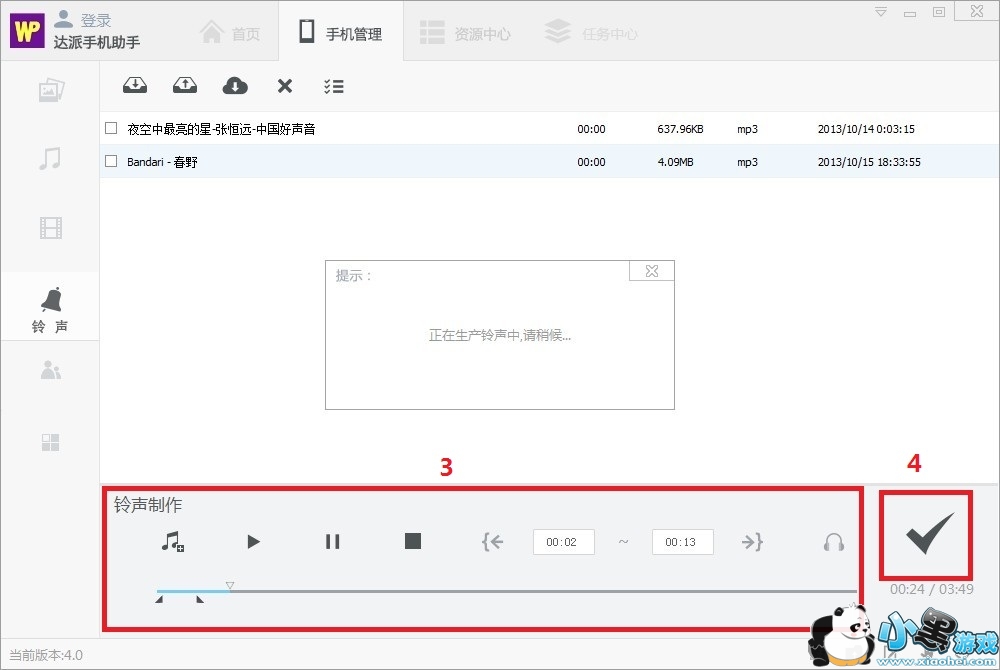
Task: Click the import-to-phone tray icon
Action: pyautogui.click(x=135, y=85)
